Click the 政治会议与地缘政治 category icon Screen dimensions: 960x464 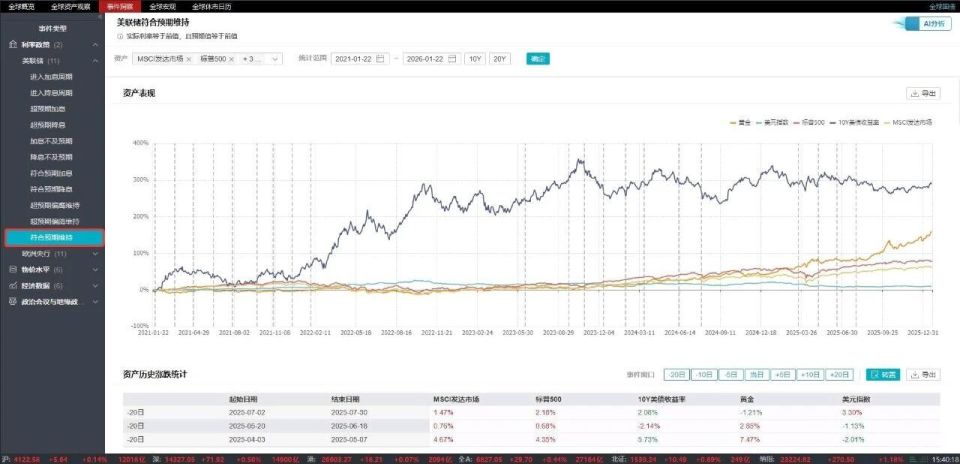tap(13, 302)
